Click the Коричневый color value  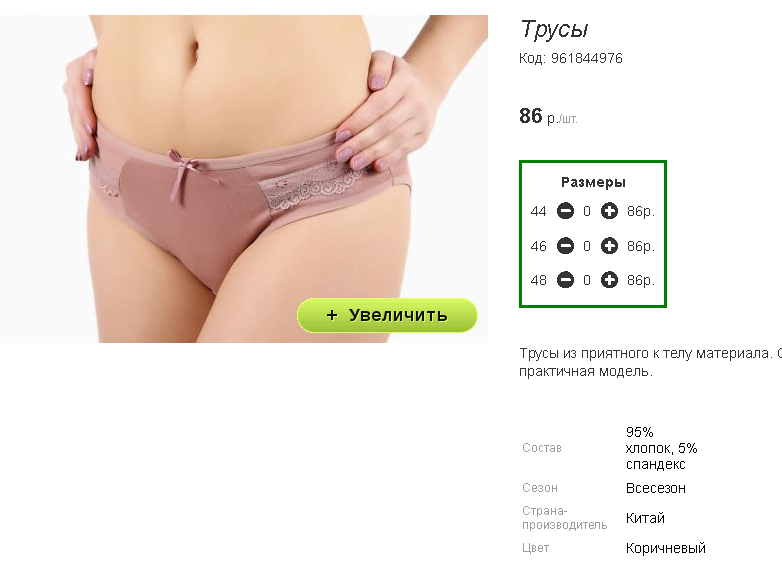(x=665, y=548)
